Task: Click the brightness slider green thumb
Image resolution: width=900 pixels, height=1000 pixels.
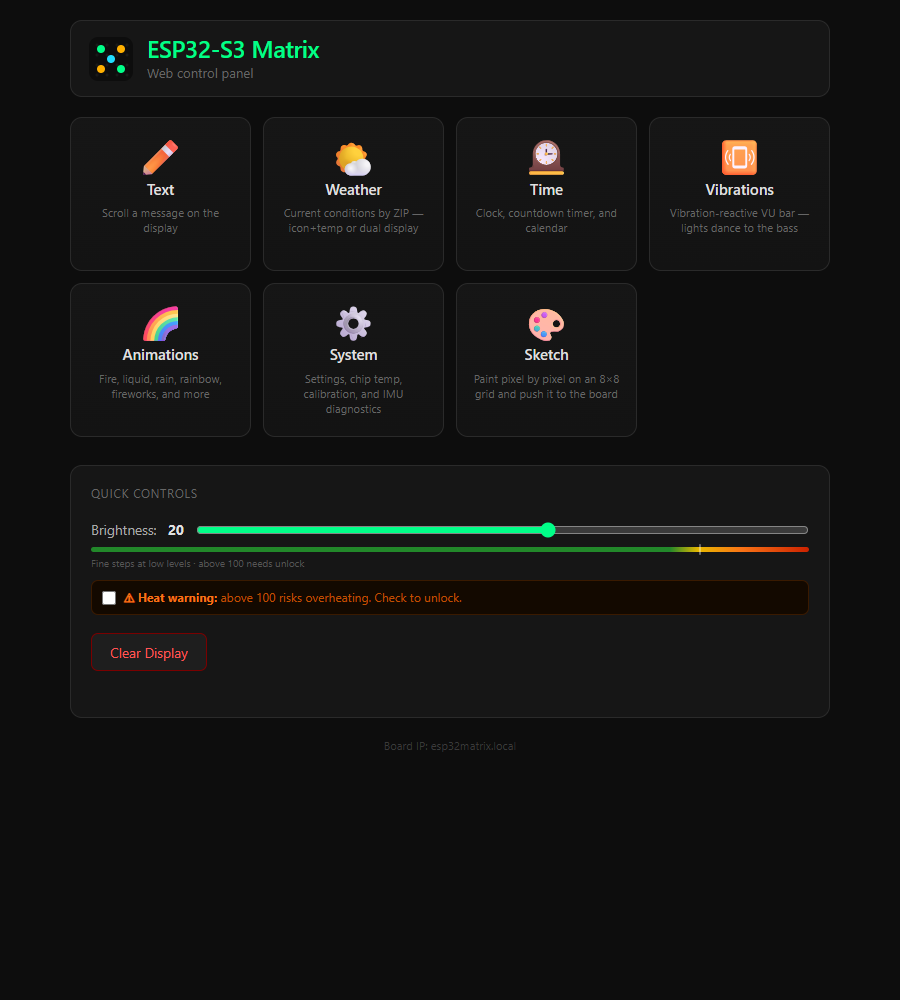Action: (x=548, y=530)
